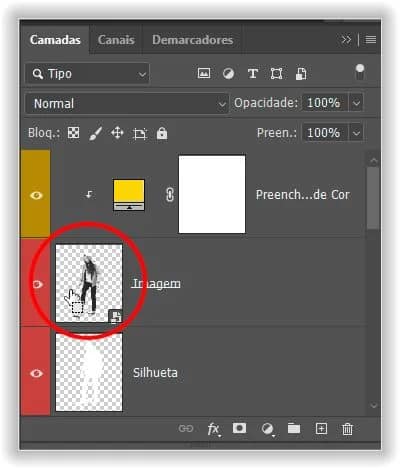The image size is (400, 469).
Task: Delete layer with trash icon
Action: tap(347, 429)
